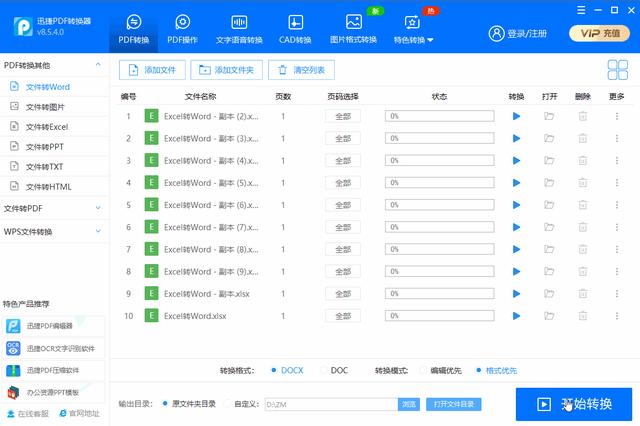Expand the 文件转PDF section
The width and height of the screenshot is (640, 426).
98,208
